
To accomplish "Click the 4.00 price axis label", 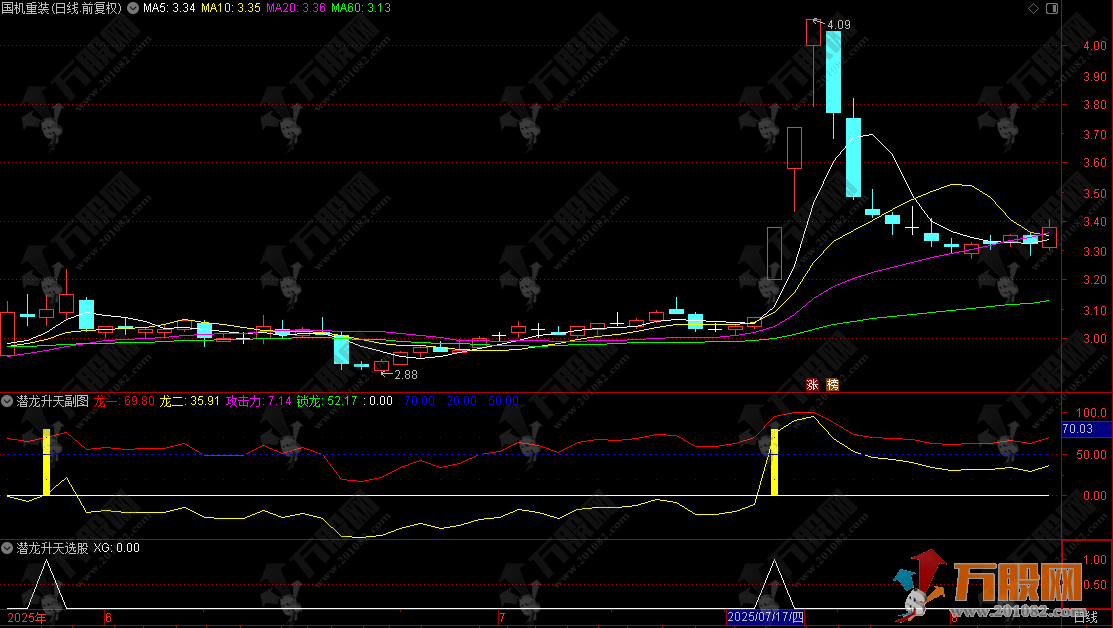I will (1094, 45).
